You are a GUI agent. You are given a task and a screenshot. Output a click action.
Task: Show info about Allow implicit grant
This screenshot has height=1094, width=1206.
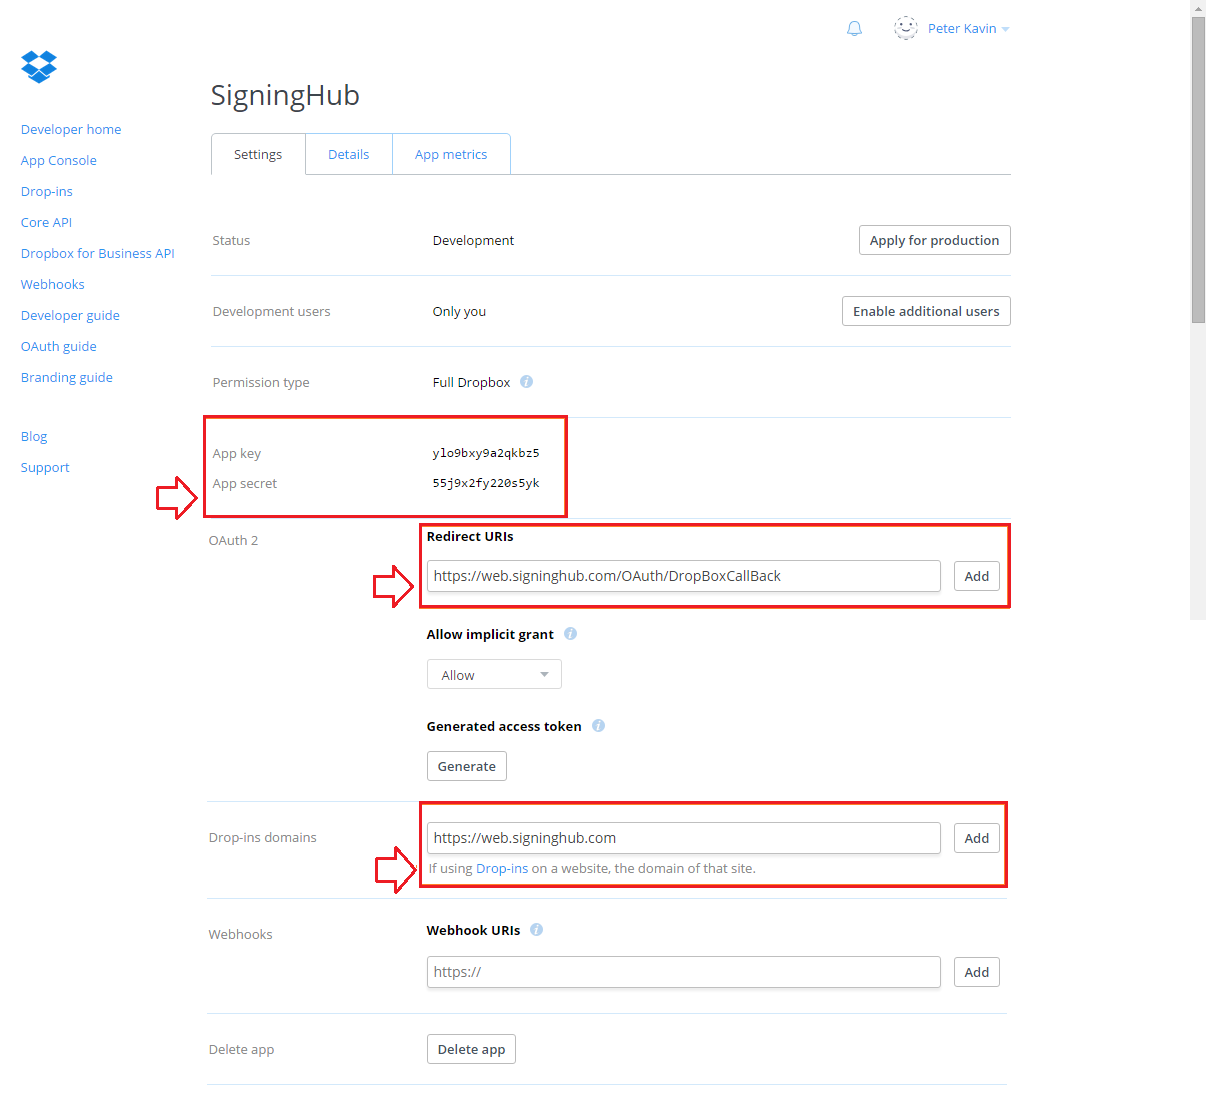click(570, 633)
